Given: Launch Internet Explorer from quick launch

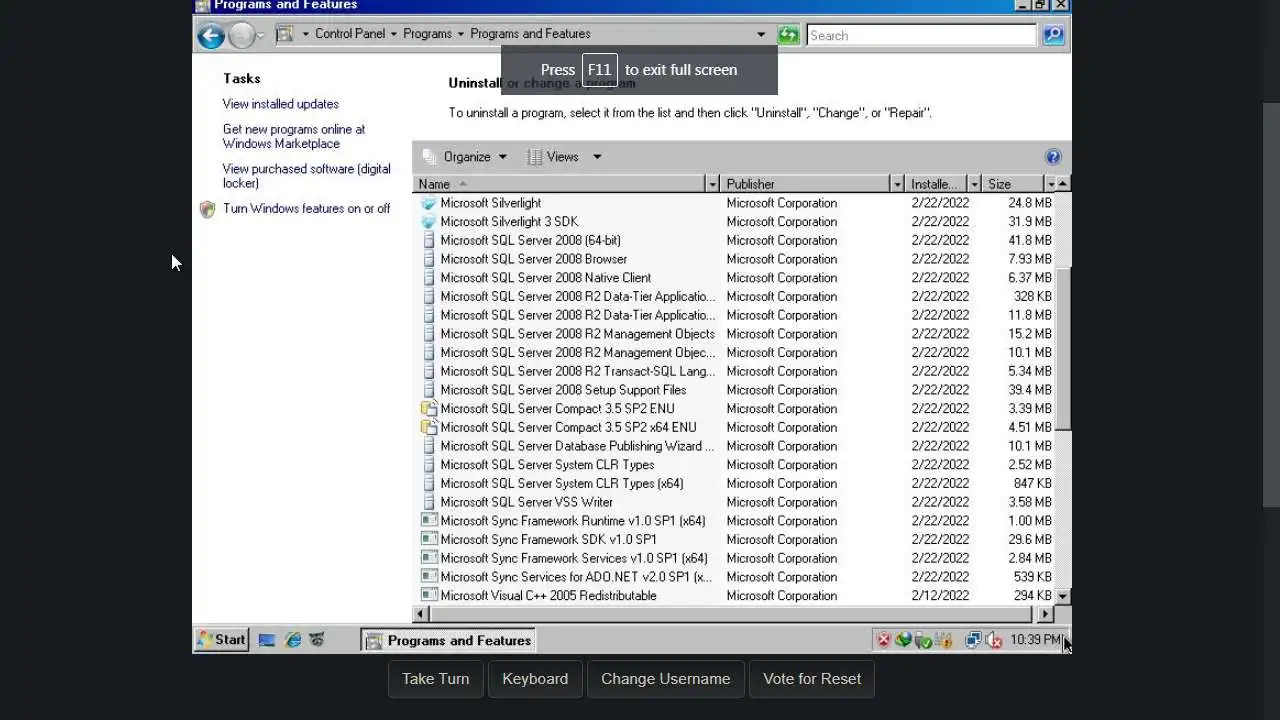Looking at the screenshot, I should click(x=292, y=640).
